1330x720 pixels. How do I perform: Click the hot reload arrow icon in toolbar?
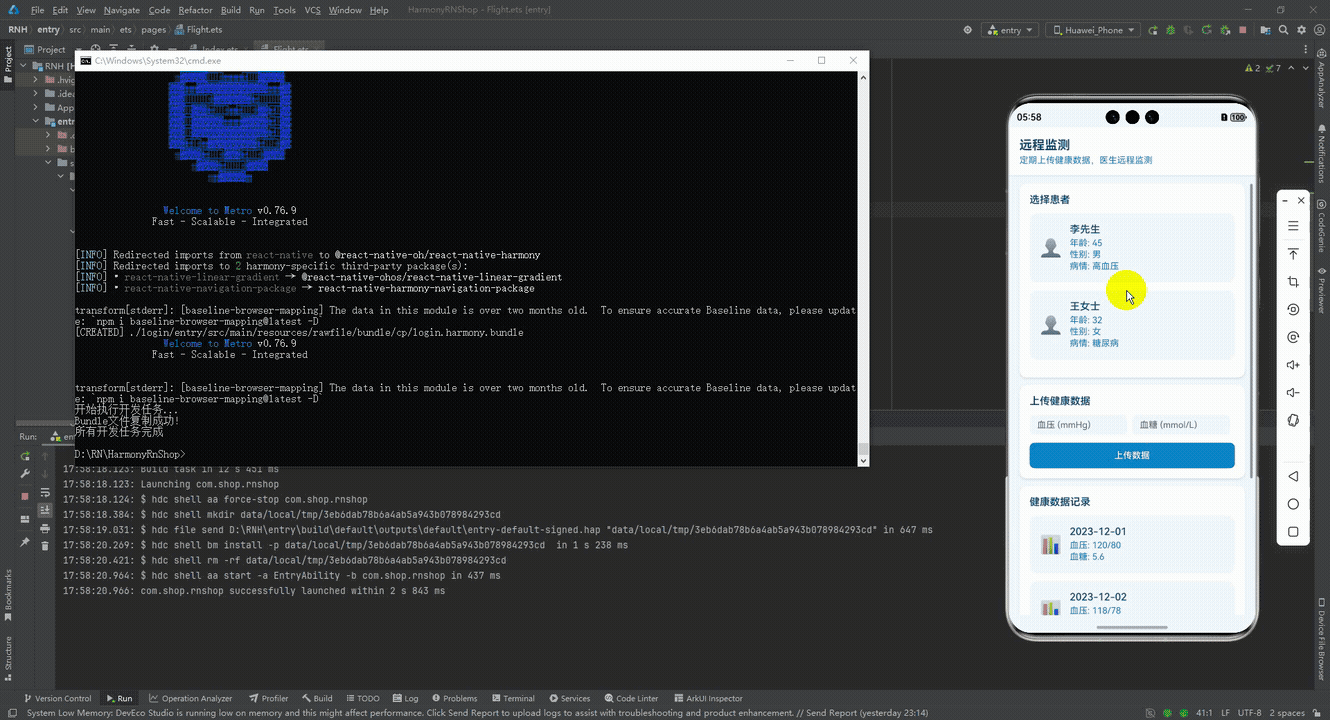point(1207,30)
